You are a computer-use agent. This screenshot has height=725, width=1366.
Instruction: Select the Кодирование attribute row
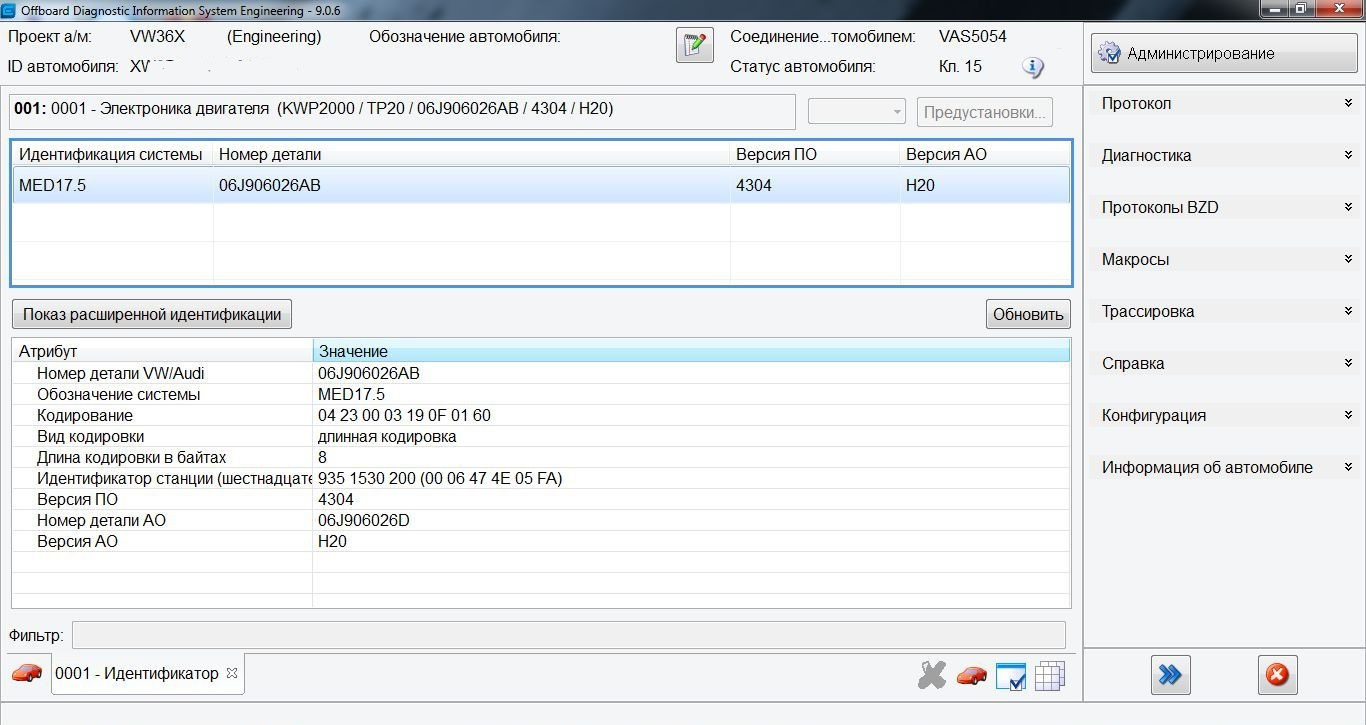click(541, 415)
